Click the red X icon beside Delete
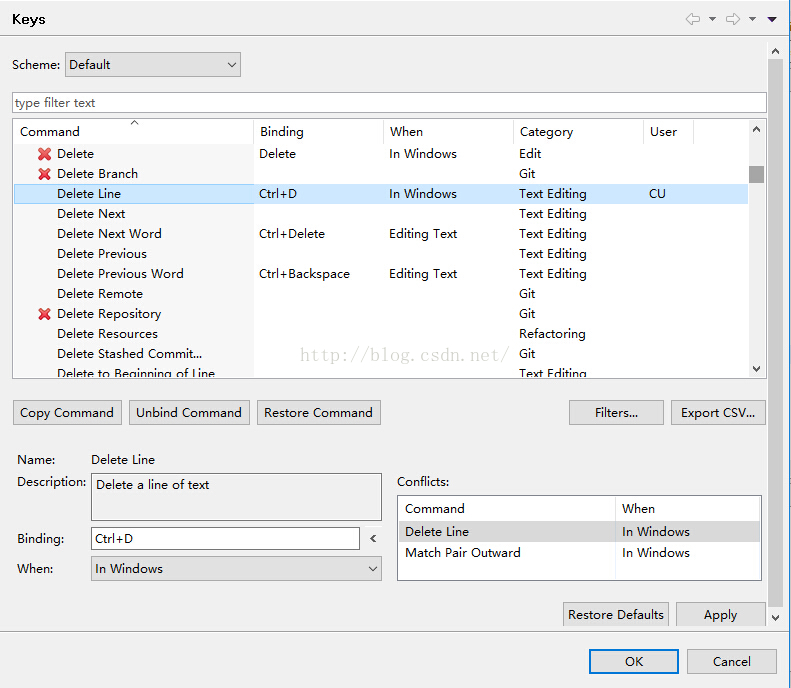Viewport: 791px width, 688px height. point(44,154)
